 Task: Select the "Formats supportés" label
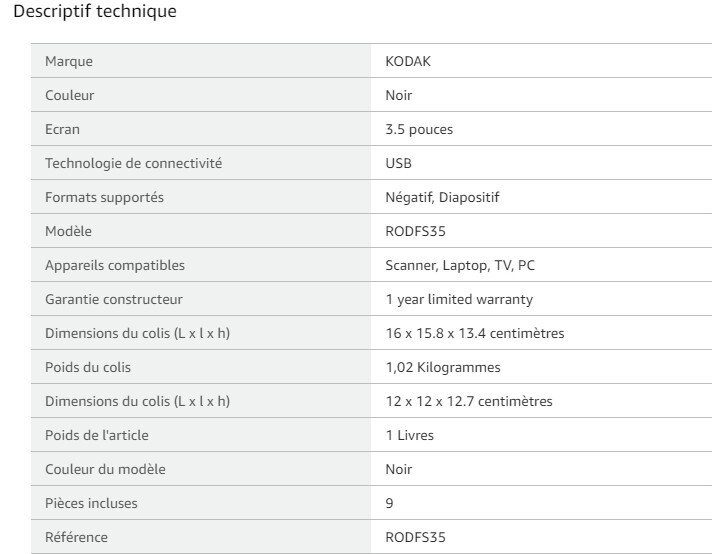[104, 198]
